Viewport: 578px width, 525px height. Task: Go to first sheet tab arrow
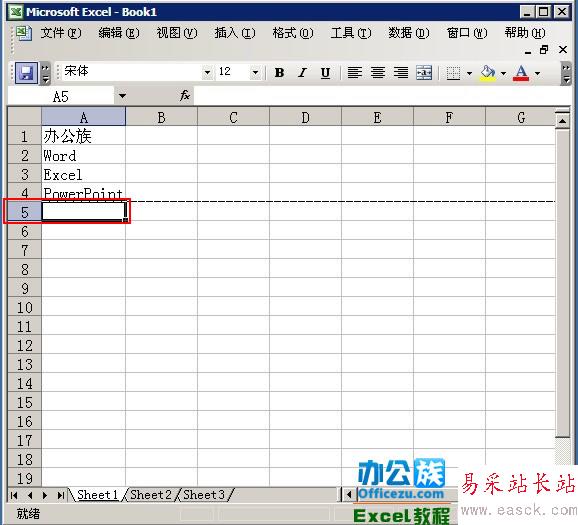click(14, 495)
